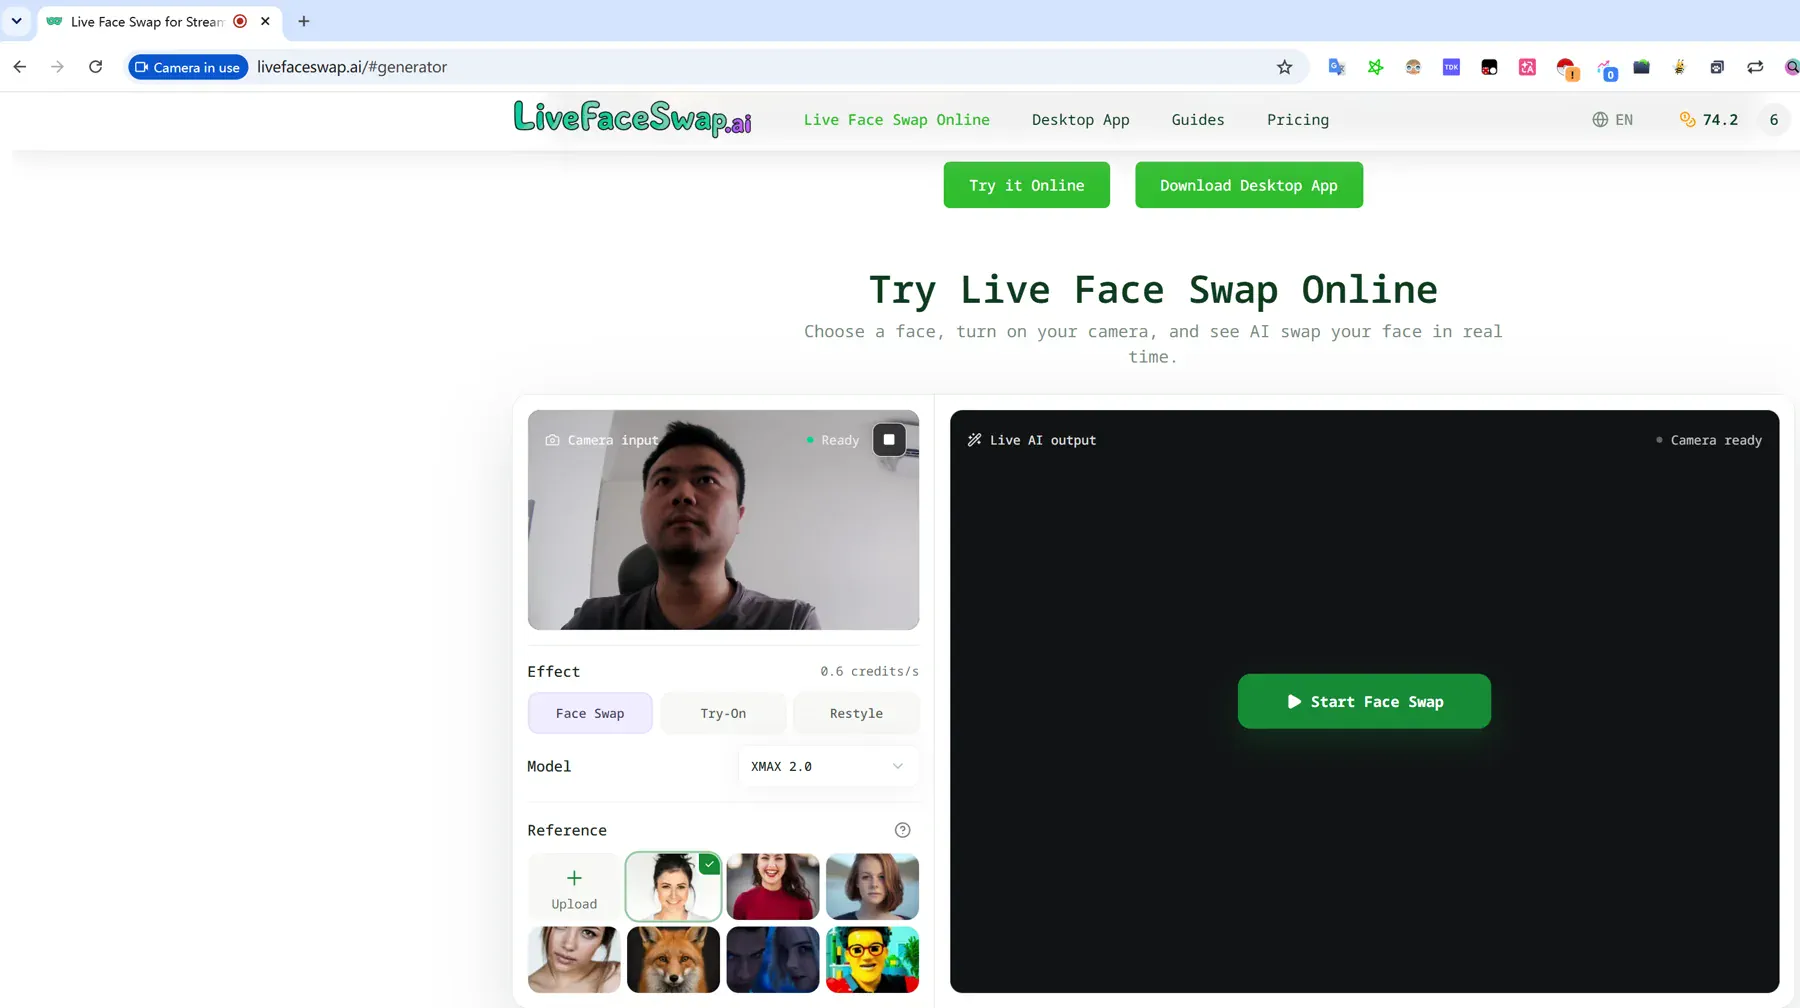This screenshot has height=1008, width=1800.
Task: Open the Camera in use indicator chip
Action: [188, 67]
